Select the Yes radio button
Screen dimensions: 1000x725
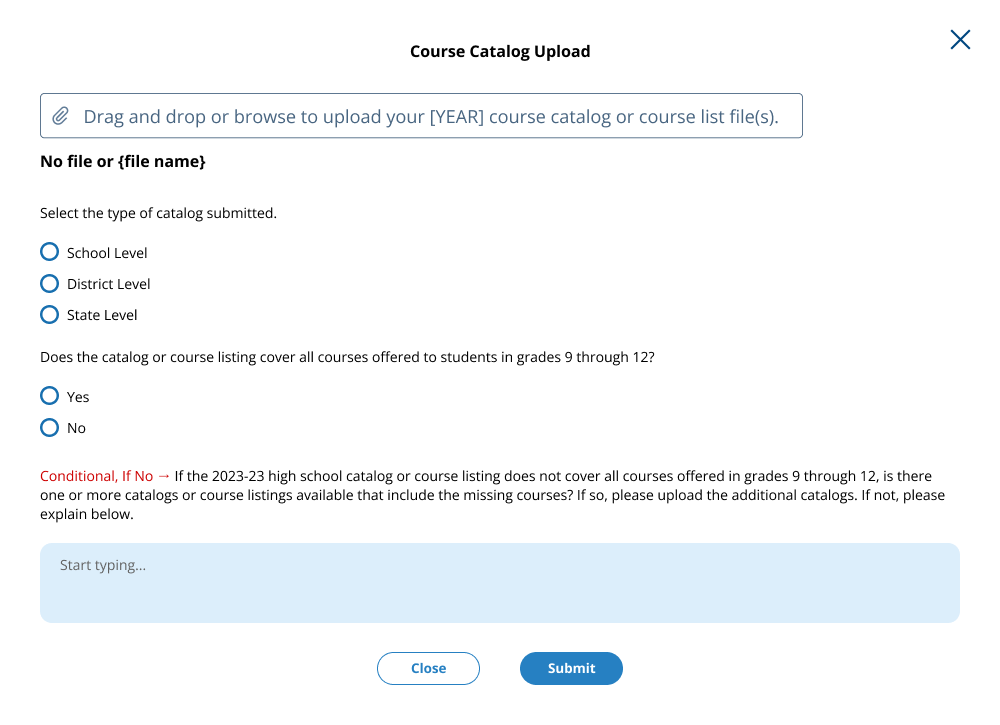coord(49,396)
